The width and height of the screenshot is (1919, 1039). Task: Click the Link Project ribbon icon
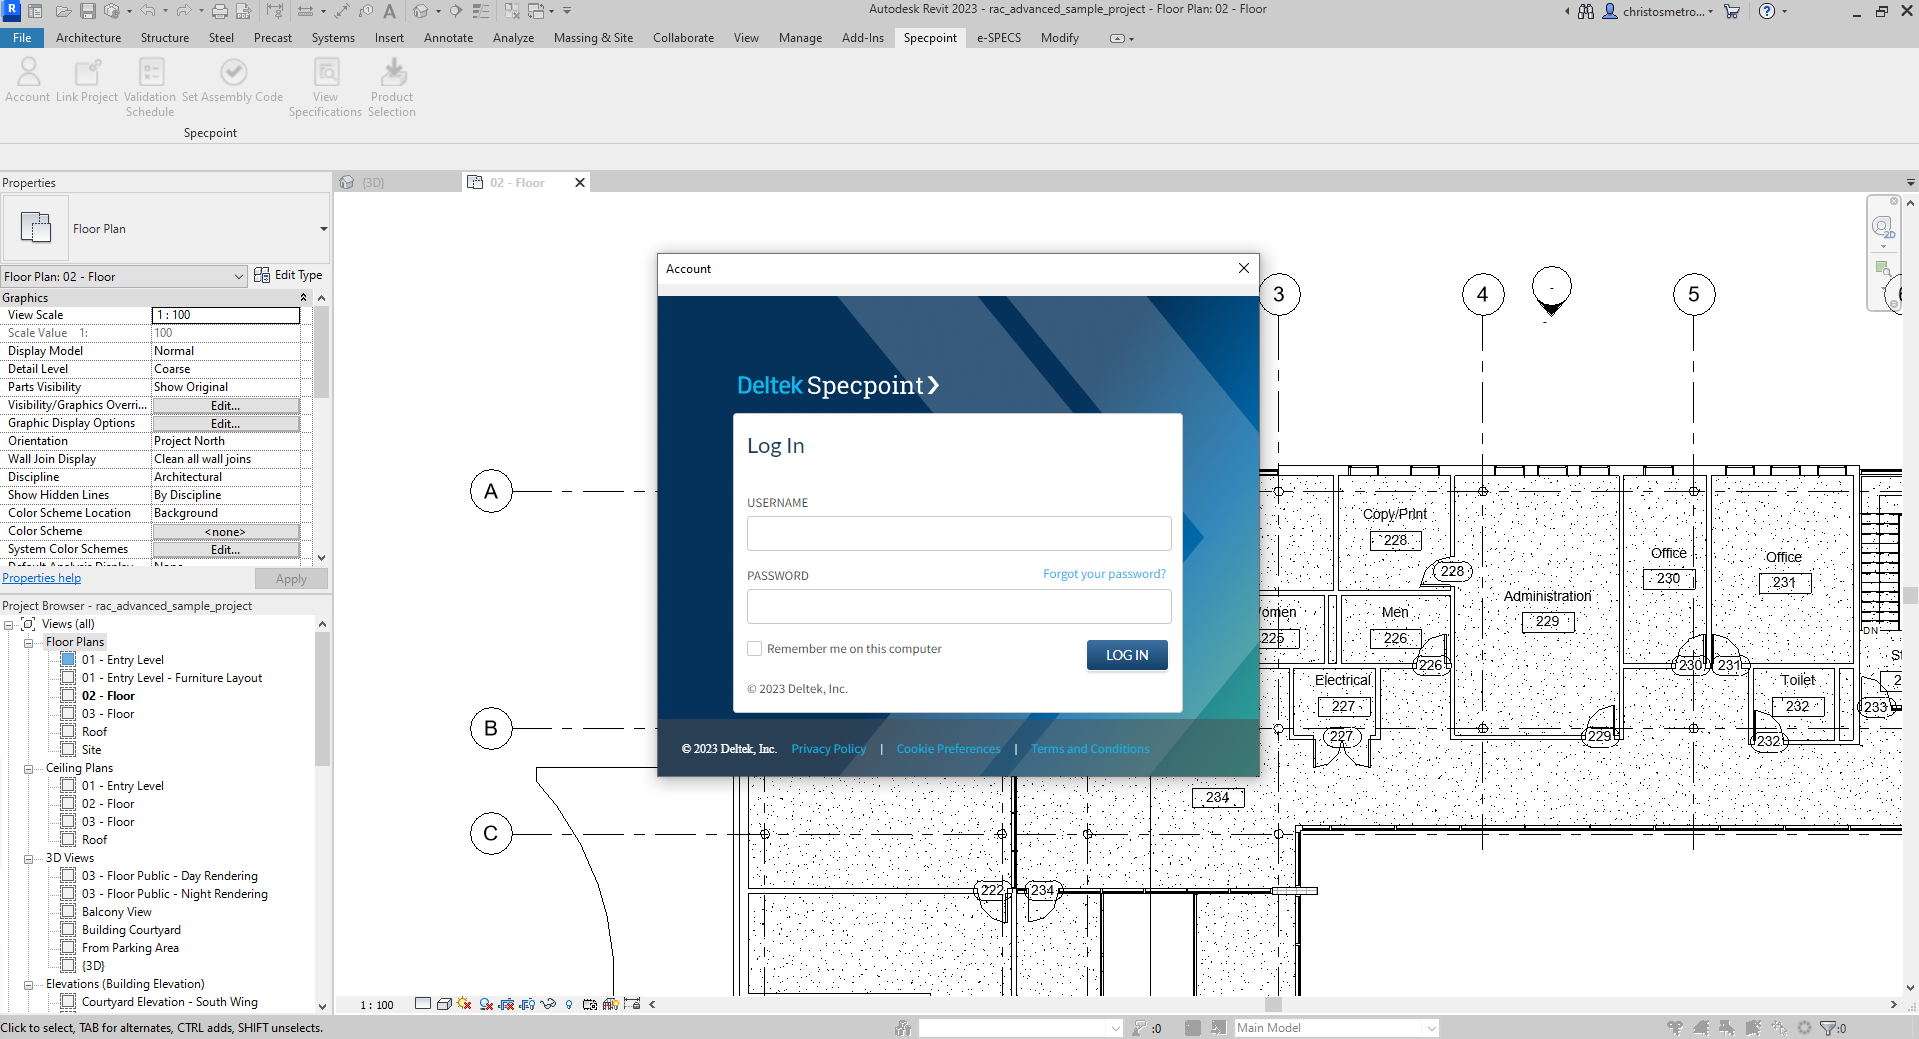click(87, 73)
